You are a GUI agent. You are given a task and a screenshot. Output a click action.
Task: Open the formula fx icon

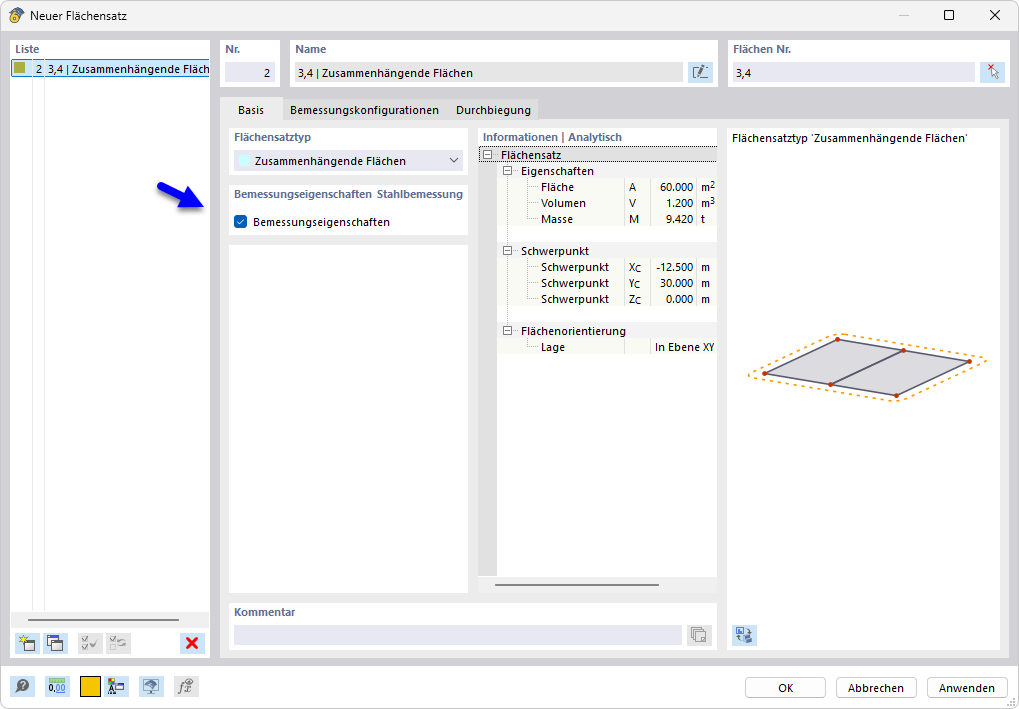click(x=187, y=686)
